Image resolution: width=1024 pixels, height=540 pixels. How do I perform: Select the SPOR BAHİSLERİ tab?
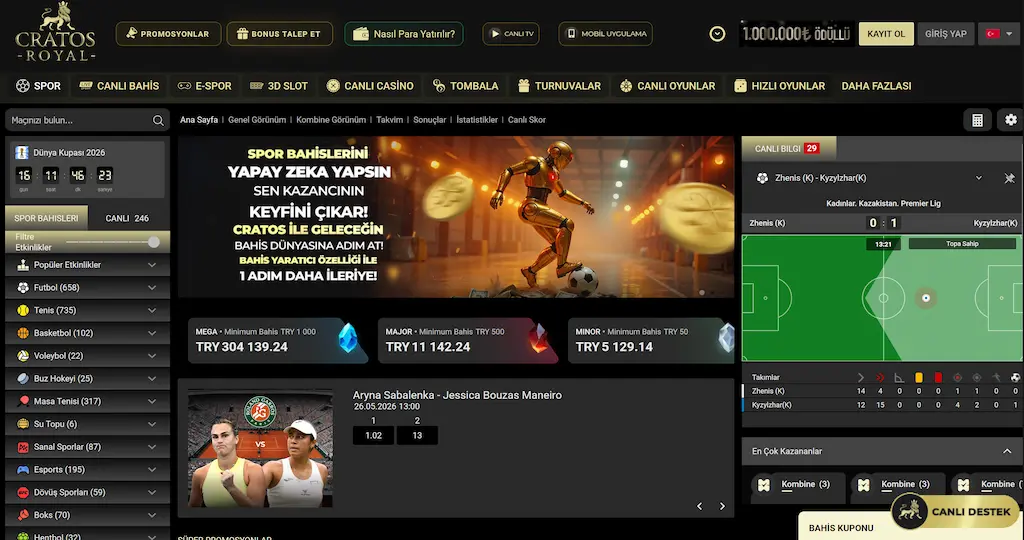tap(46, 218)
